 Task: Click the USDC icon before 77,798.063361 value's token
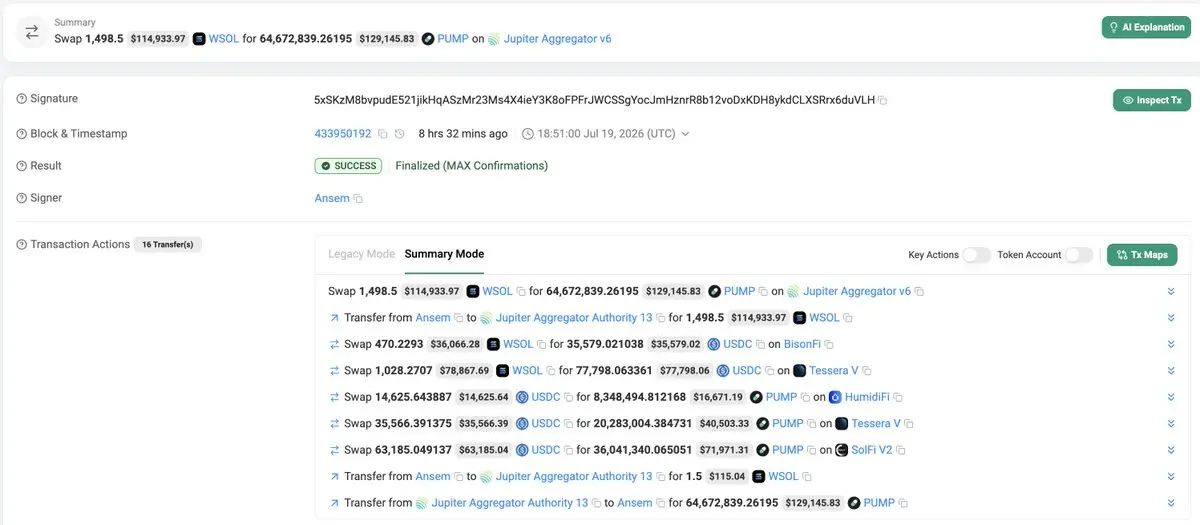pos(722,371)
